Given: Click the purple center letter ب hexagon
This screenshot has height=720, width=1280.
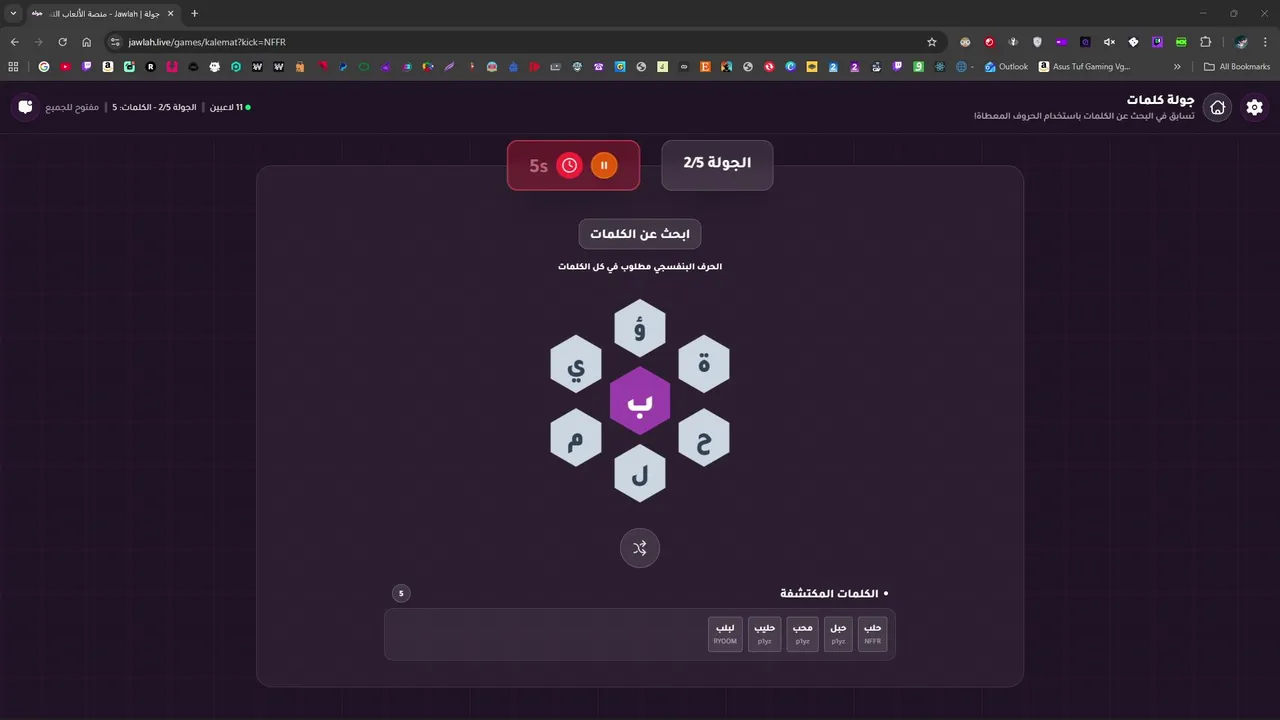Looking at the screenshot, I should pyautogui.click(x=640, y=401).
